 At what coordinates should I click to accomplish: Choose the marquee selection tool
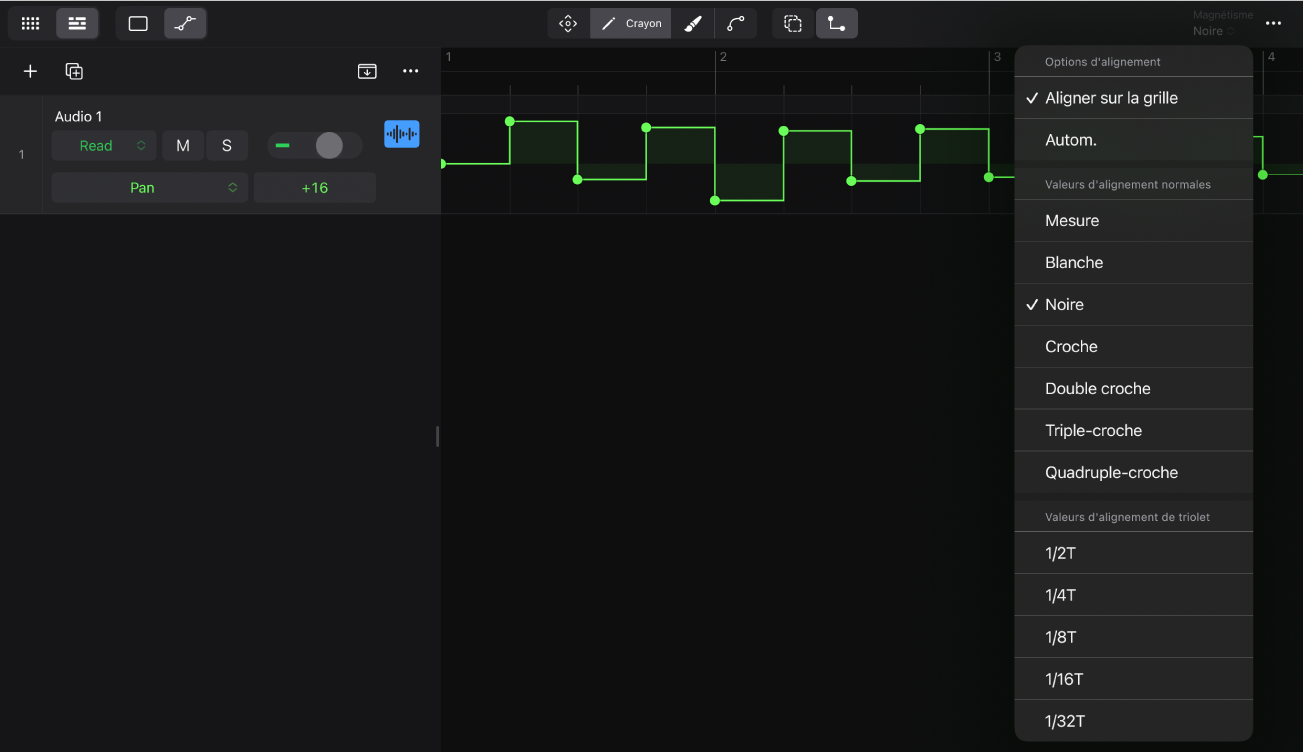793,23
